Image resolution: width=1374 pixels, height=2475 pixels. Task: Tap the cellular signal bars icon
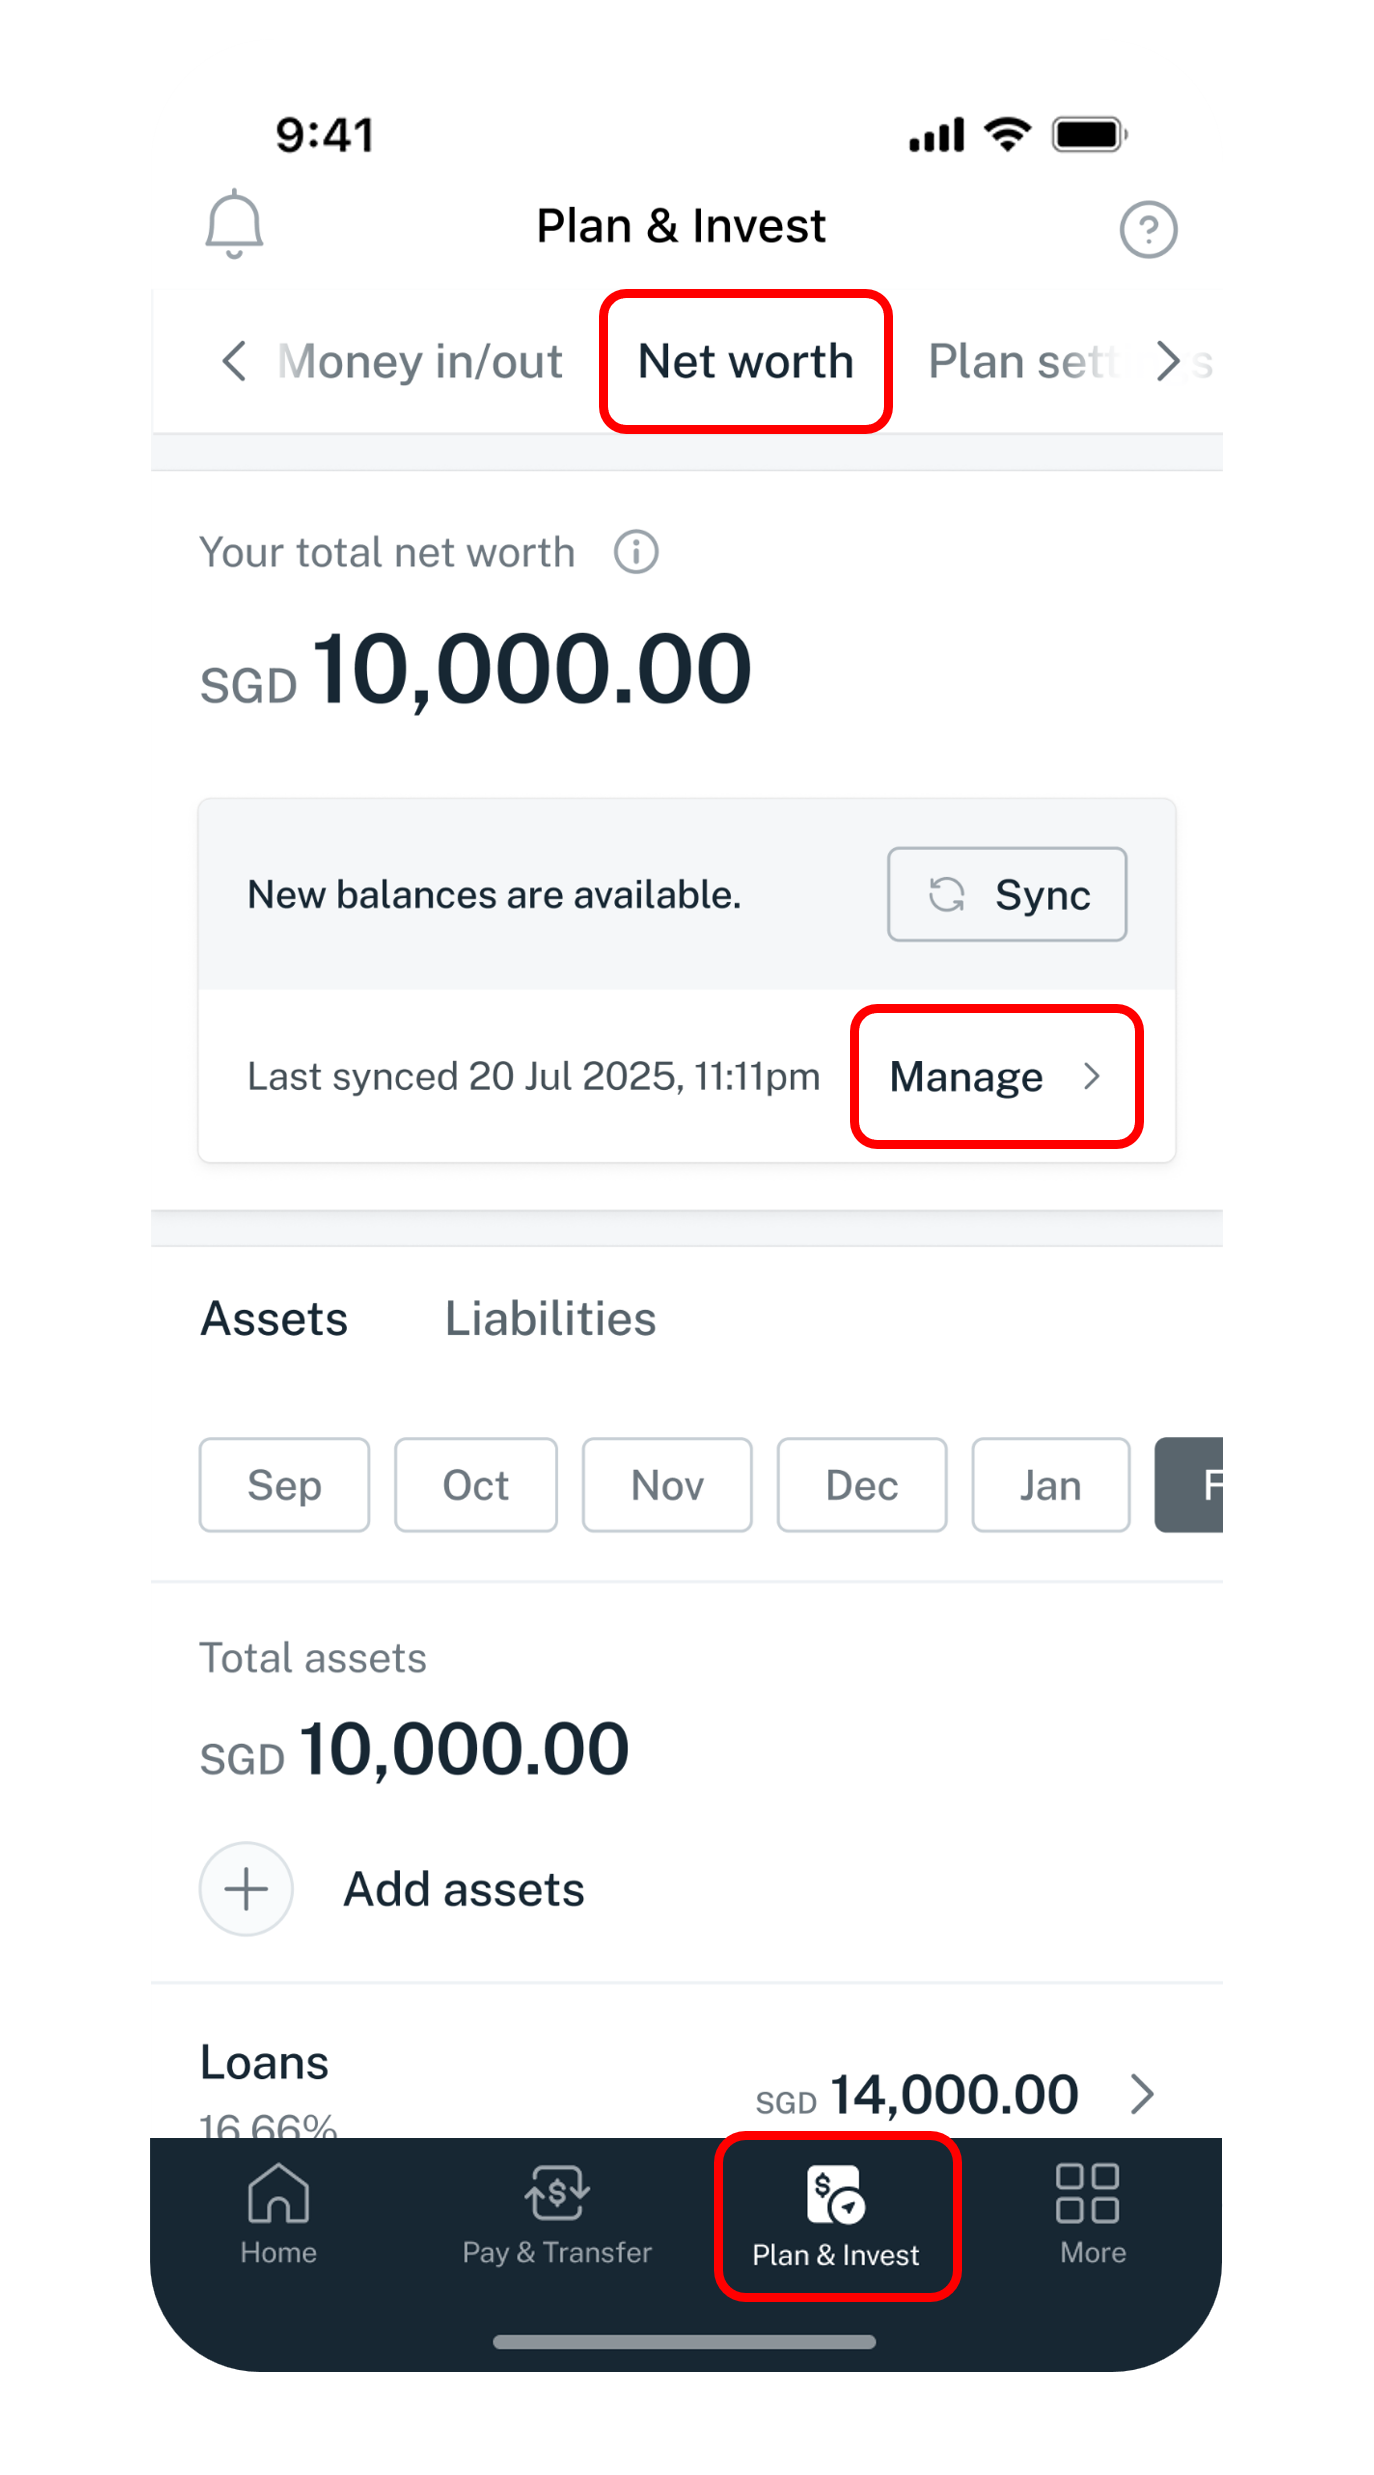coord(936,134)
